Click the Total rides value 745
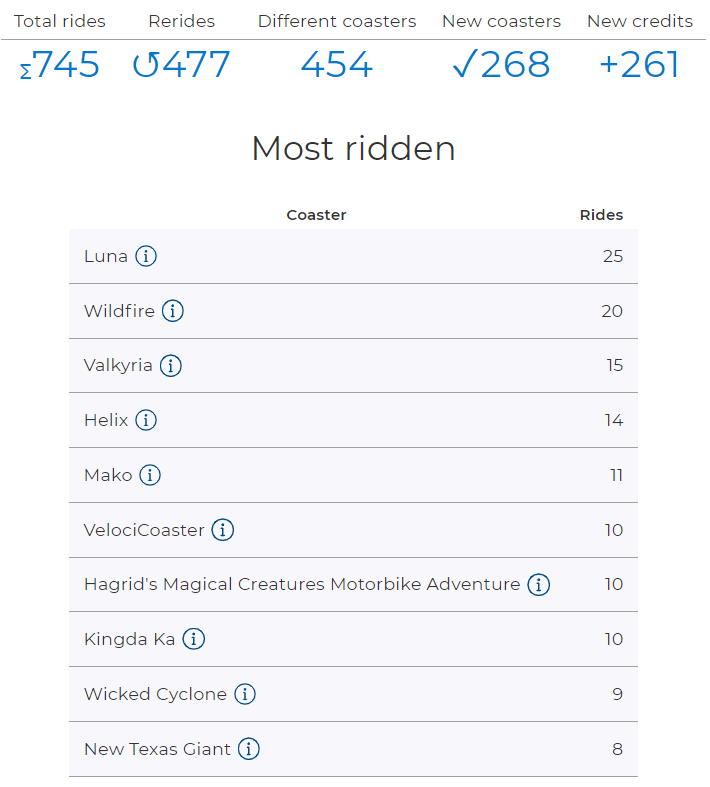Viewport: 710px width, 787px height. [60, 65]
